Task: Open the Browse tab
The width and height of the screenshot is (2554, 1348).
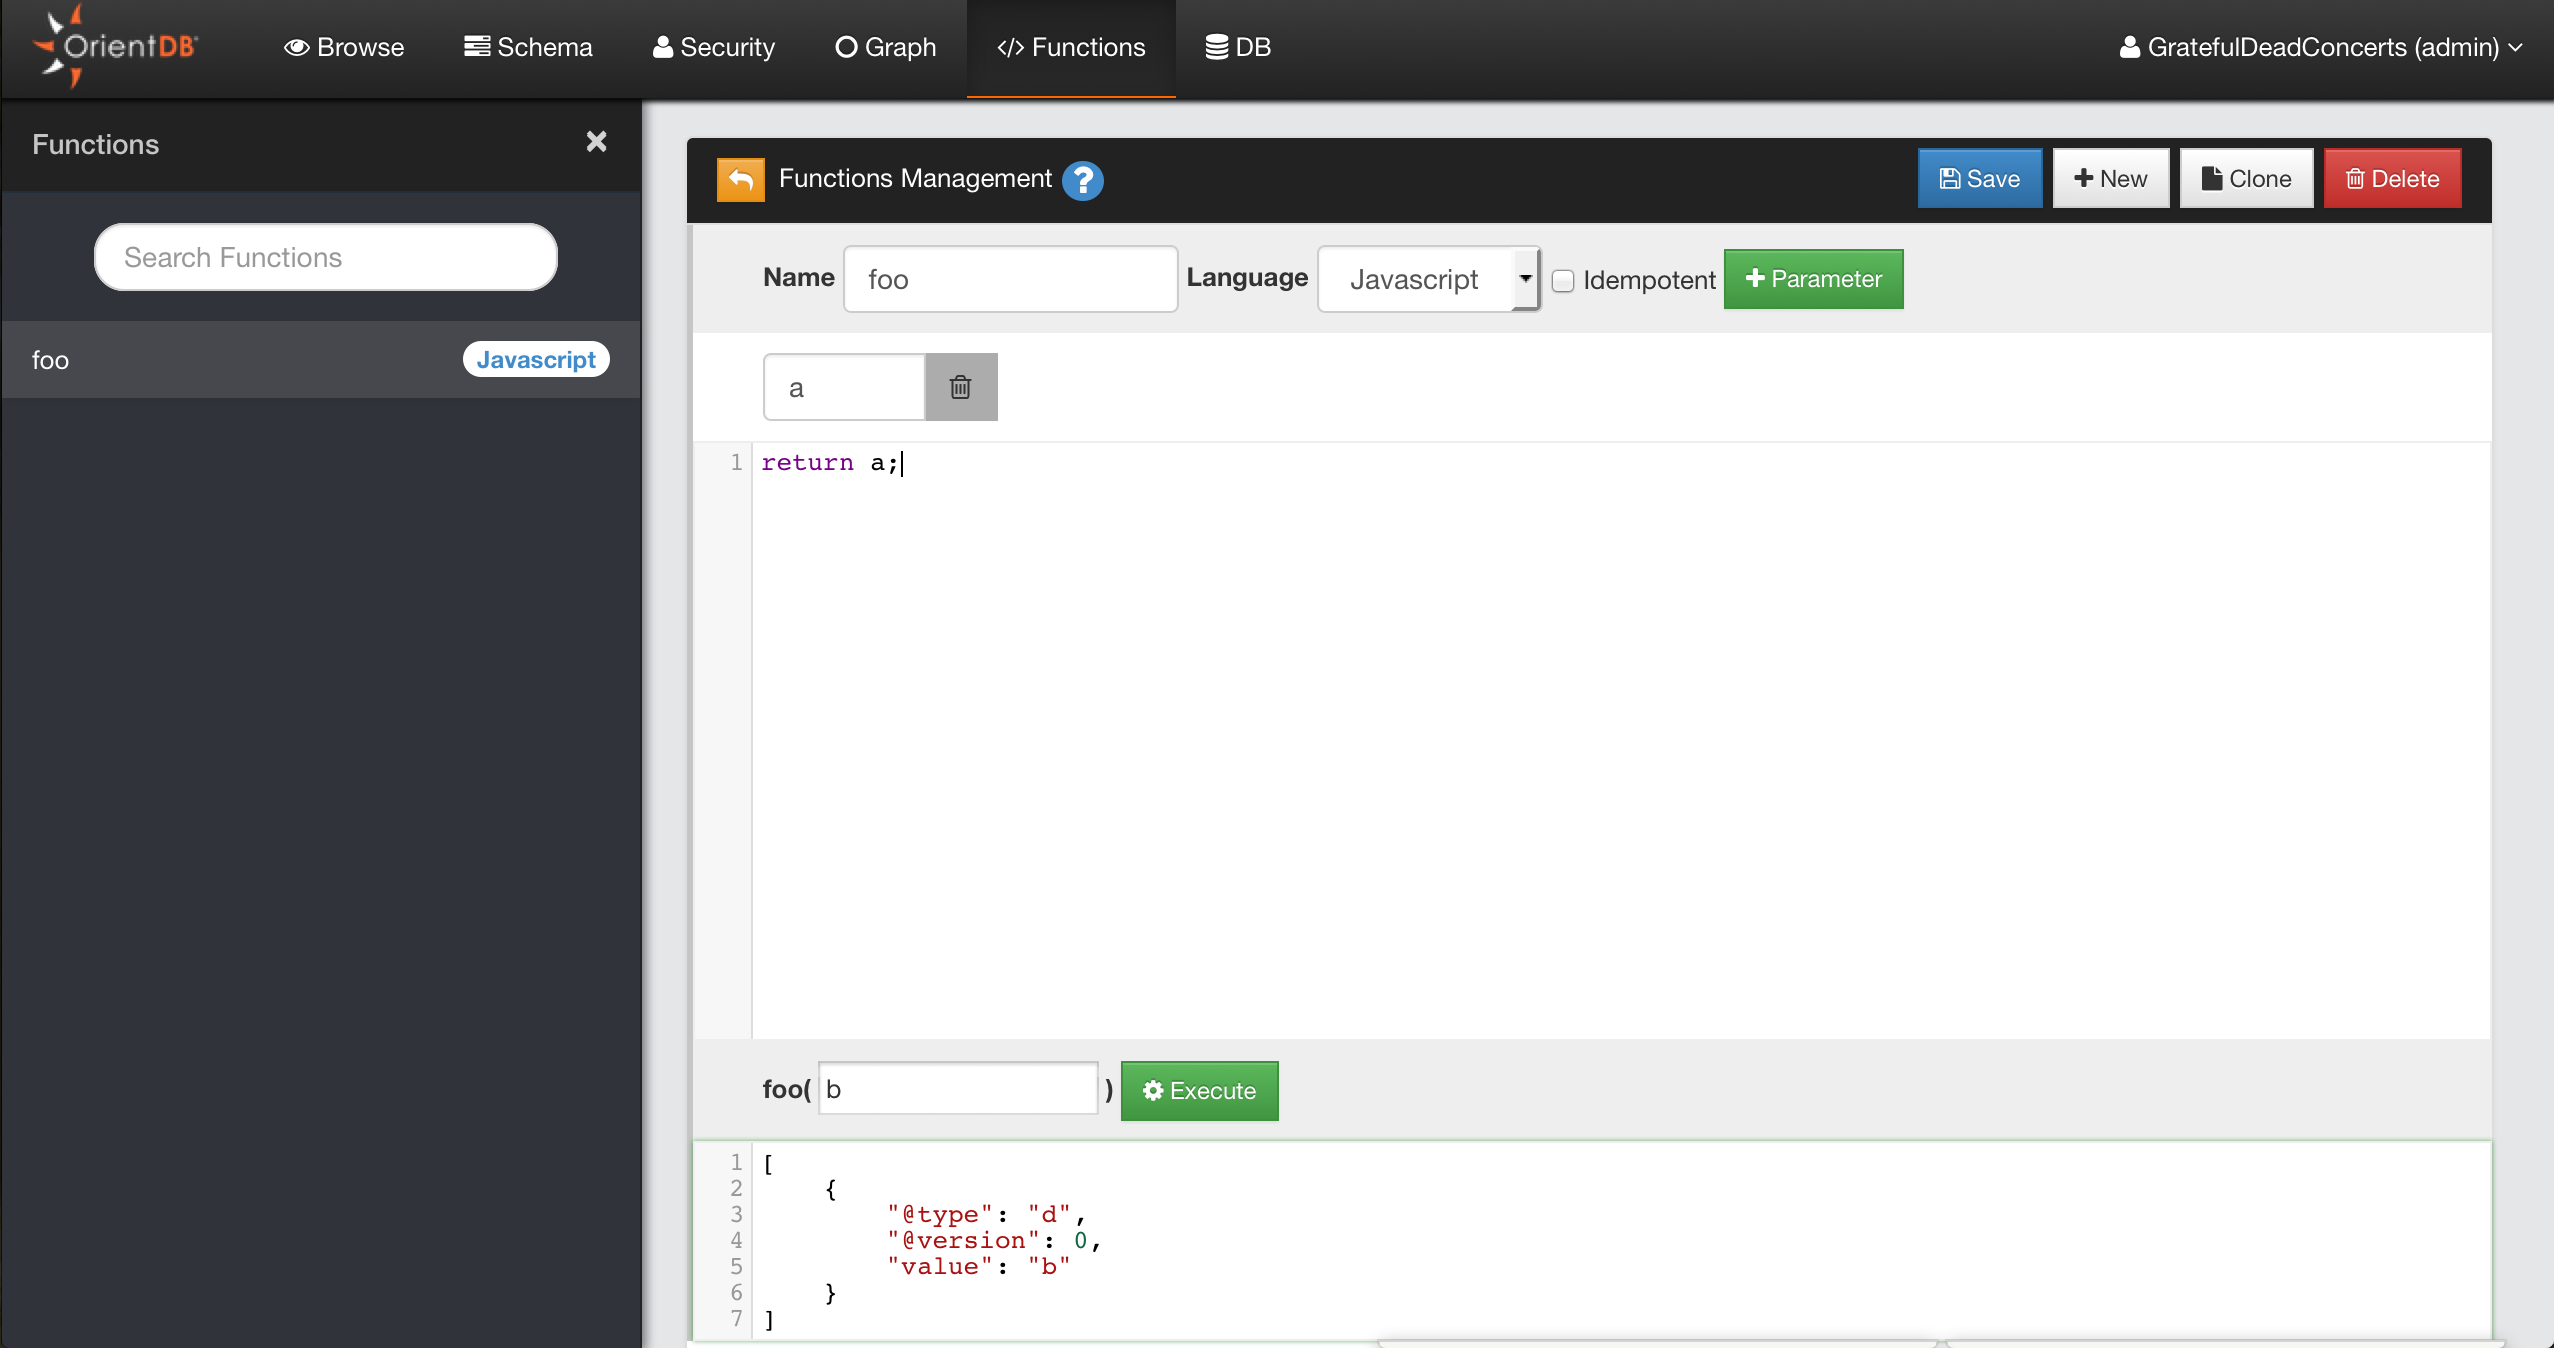Action: pyautogui.click(x=344, y=47)
